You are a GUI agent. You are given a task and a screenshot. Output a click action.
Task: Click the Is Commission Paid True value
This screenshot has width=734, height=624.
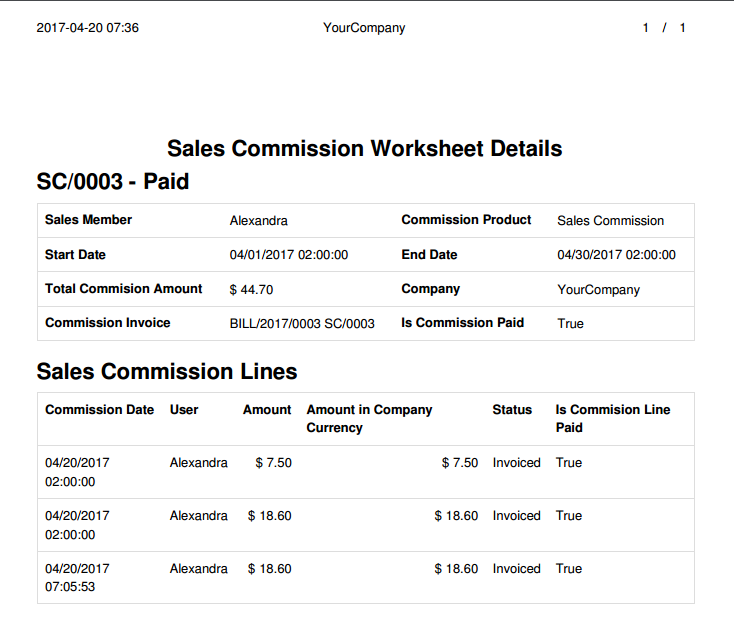coord(570,324)
